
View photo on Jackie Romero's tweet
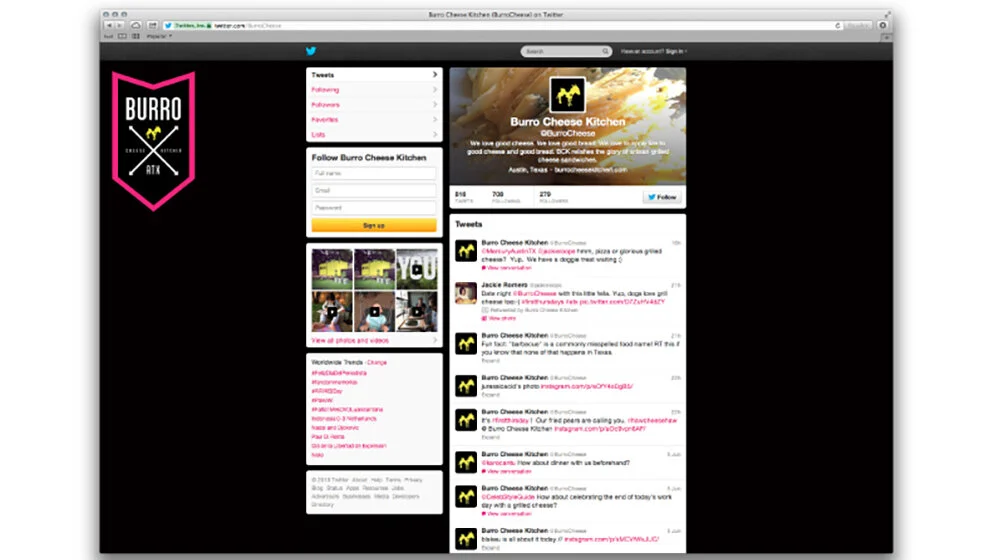coord(499,318)
